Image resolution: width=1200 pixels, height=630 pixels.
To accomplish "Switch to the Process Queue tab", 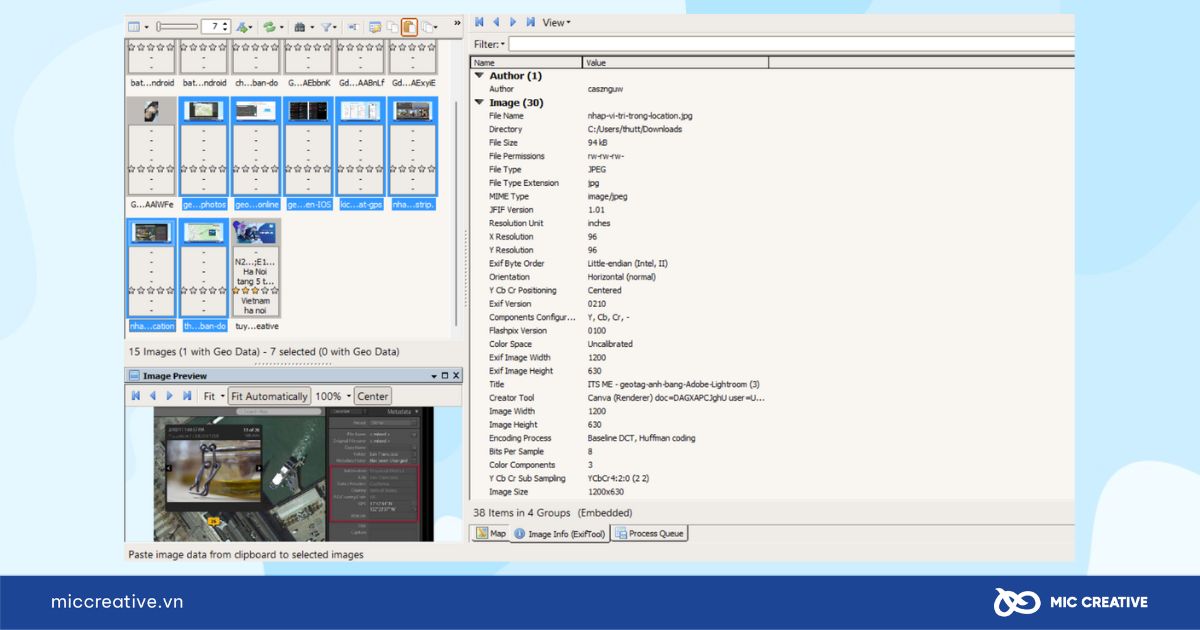I will coord(649,534).
